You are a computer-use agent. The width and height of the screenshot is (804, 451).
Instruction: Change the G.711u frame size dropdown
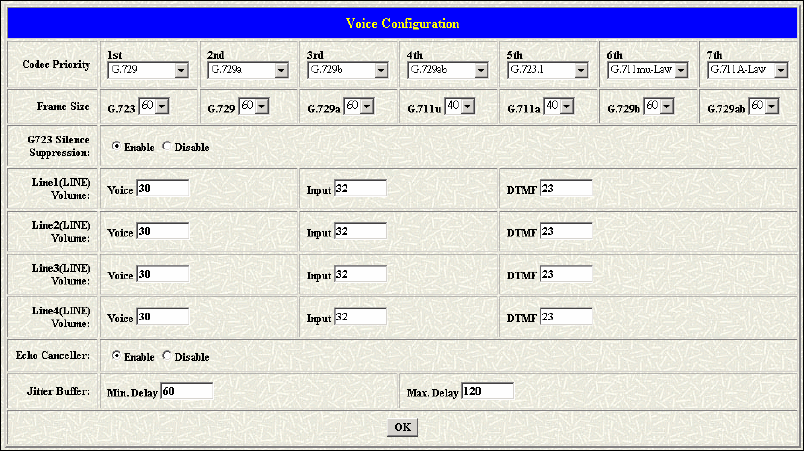[459, 106]
